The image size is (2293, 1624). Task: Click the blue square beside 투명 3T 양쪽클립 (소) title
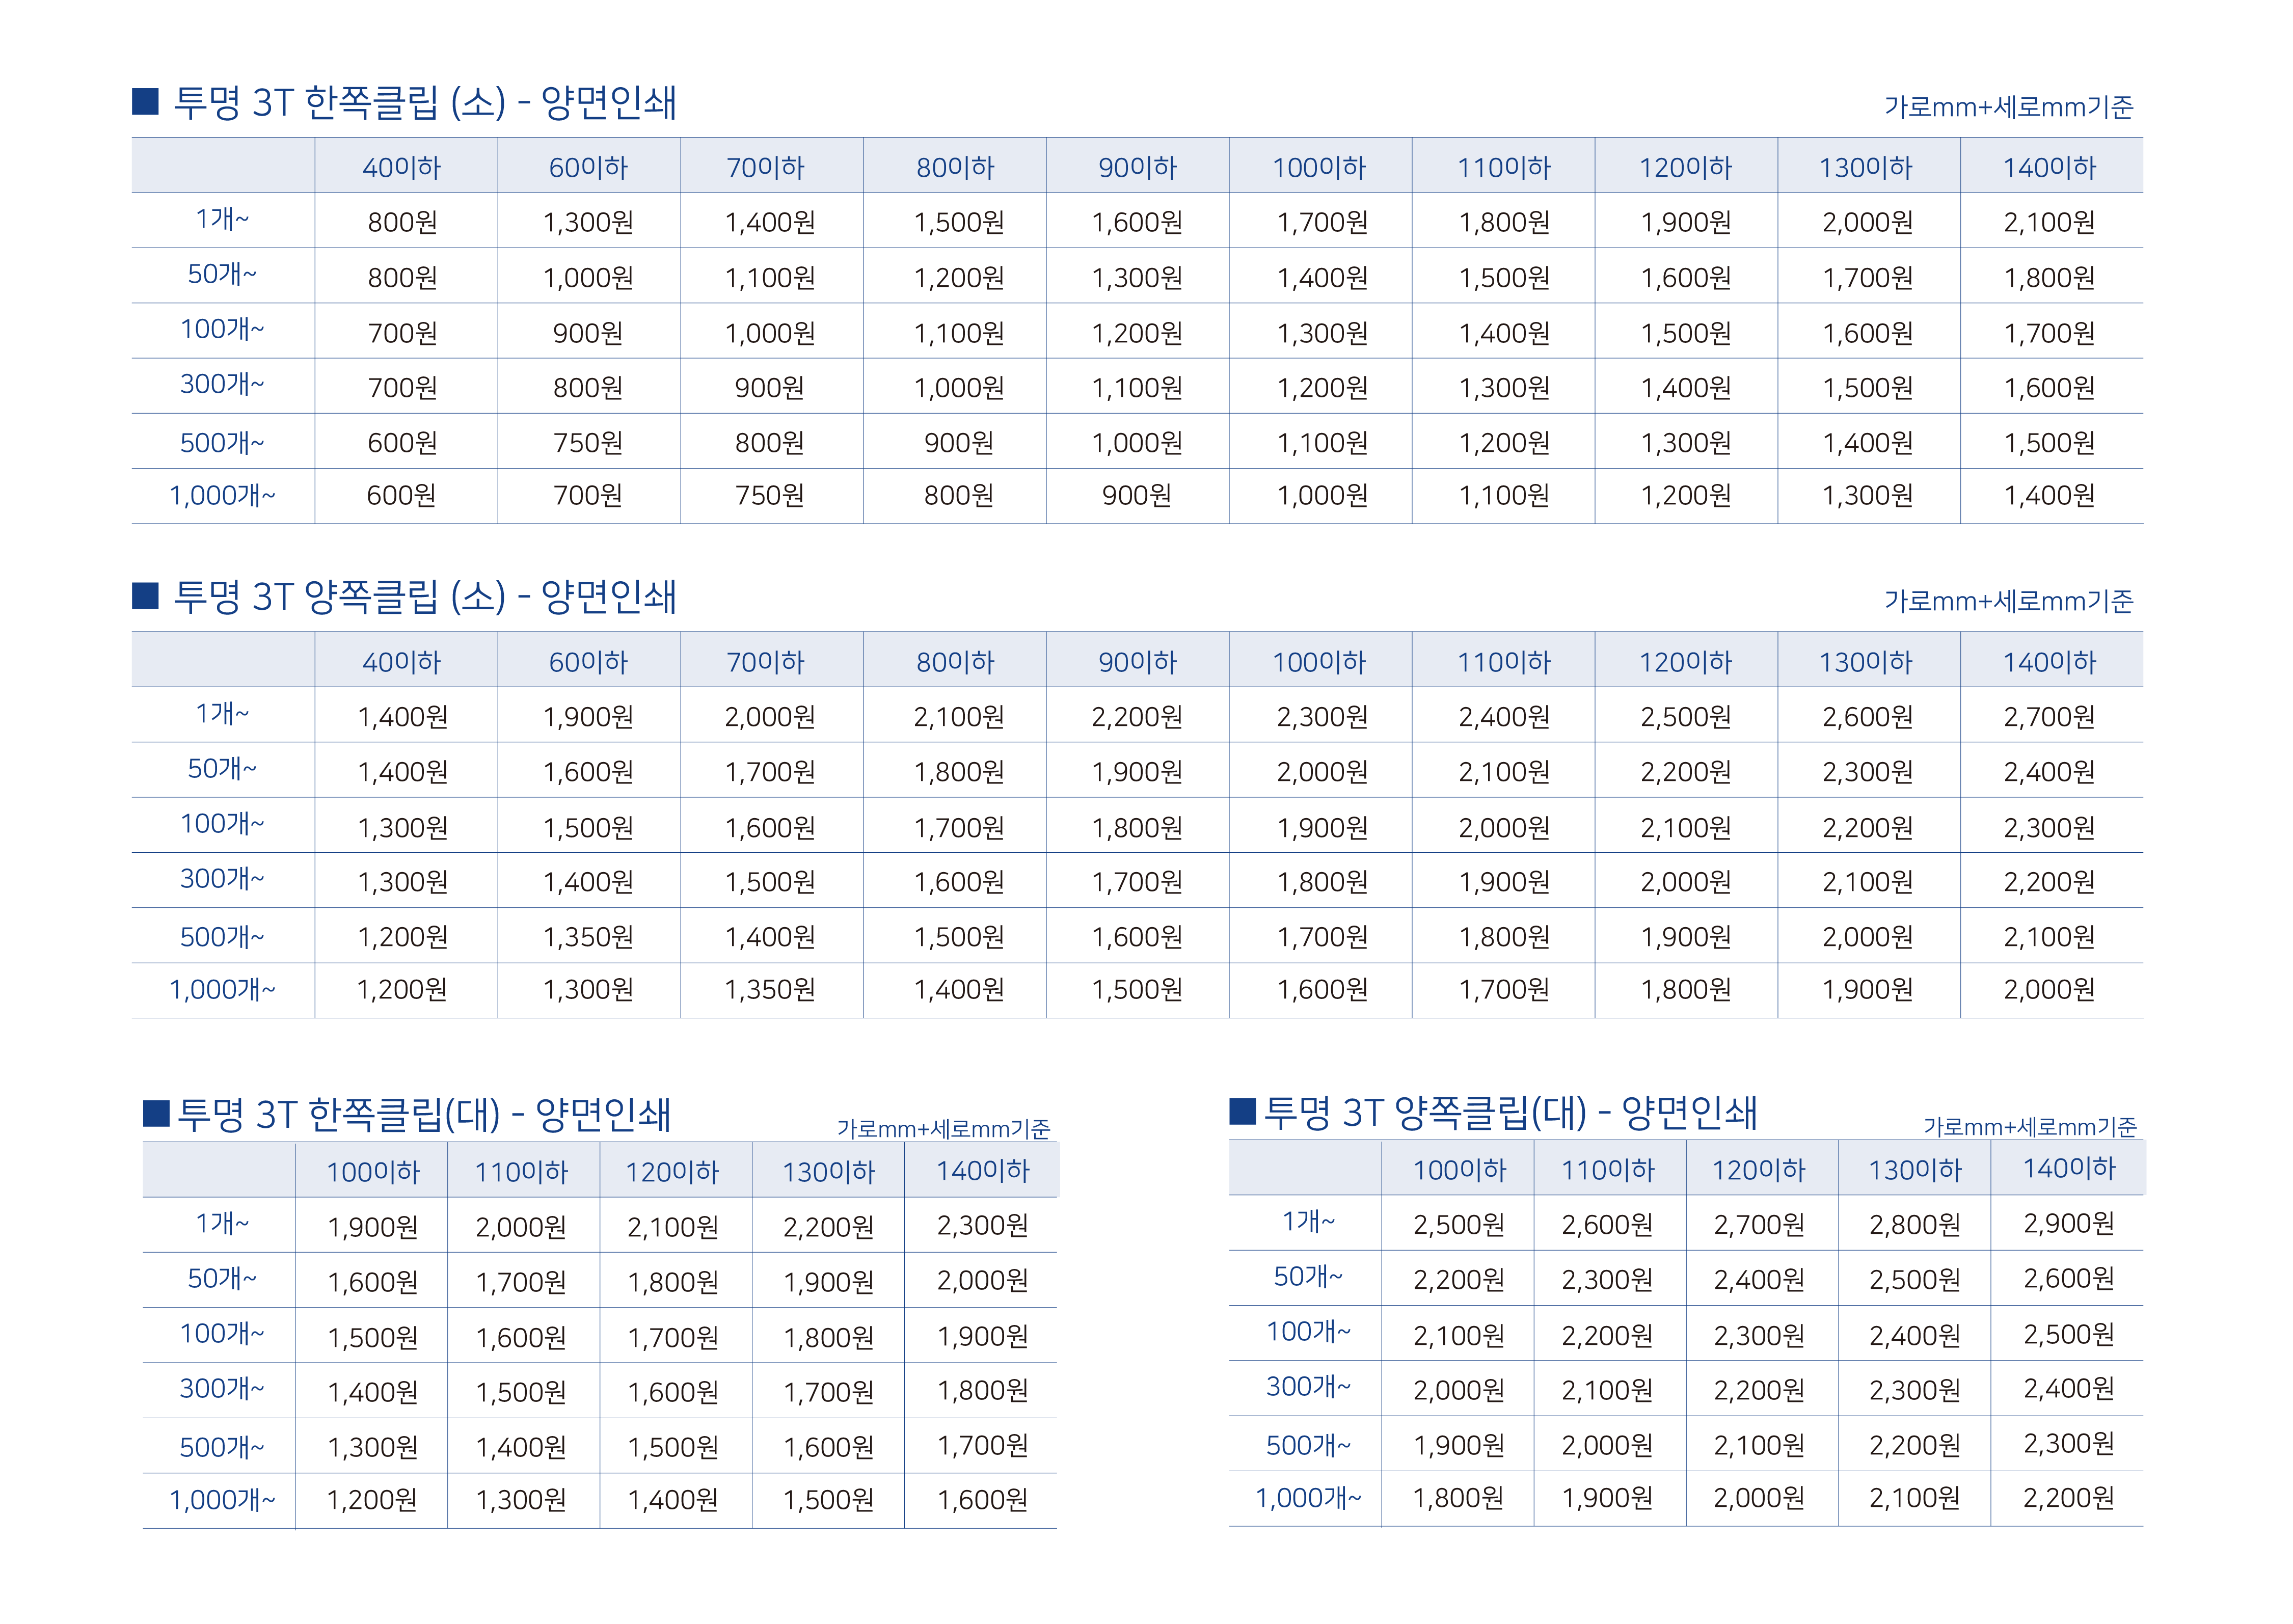[145, 596]
